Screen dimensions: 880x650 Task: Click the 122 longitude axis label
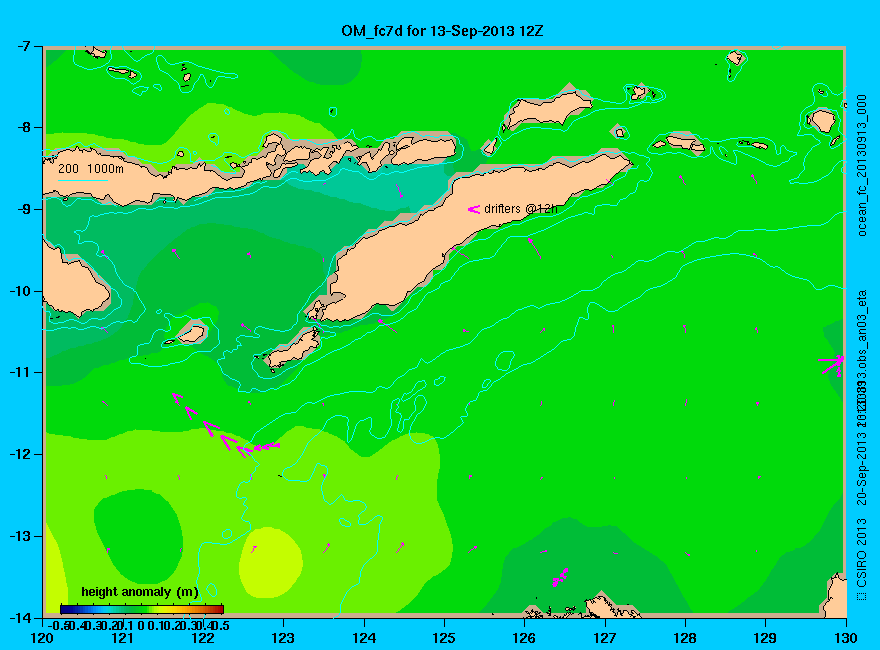(x=203, y=638)
